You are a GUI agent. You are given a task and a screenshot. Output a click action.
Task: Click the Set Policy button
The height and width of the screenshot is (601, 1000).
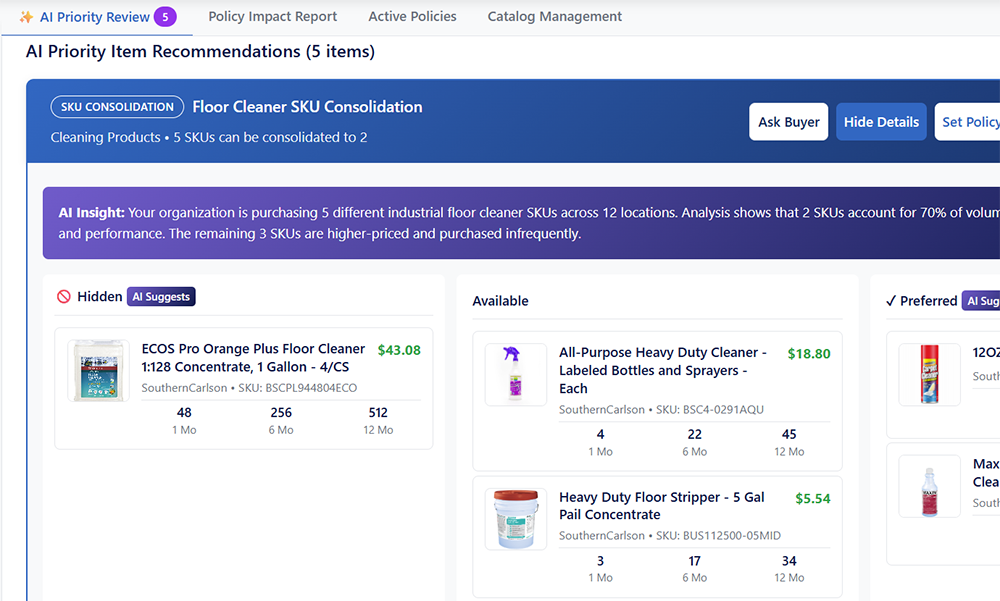969,122
